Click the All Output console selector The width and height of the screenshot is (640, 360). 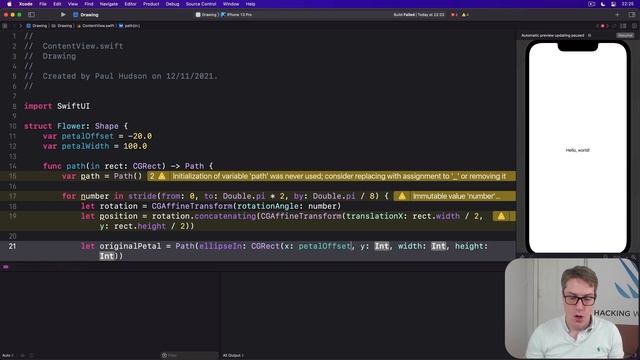pyautogui.click(x=233, y=356)
